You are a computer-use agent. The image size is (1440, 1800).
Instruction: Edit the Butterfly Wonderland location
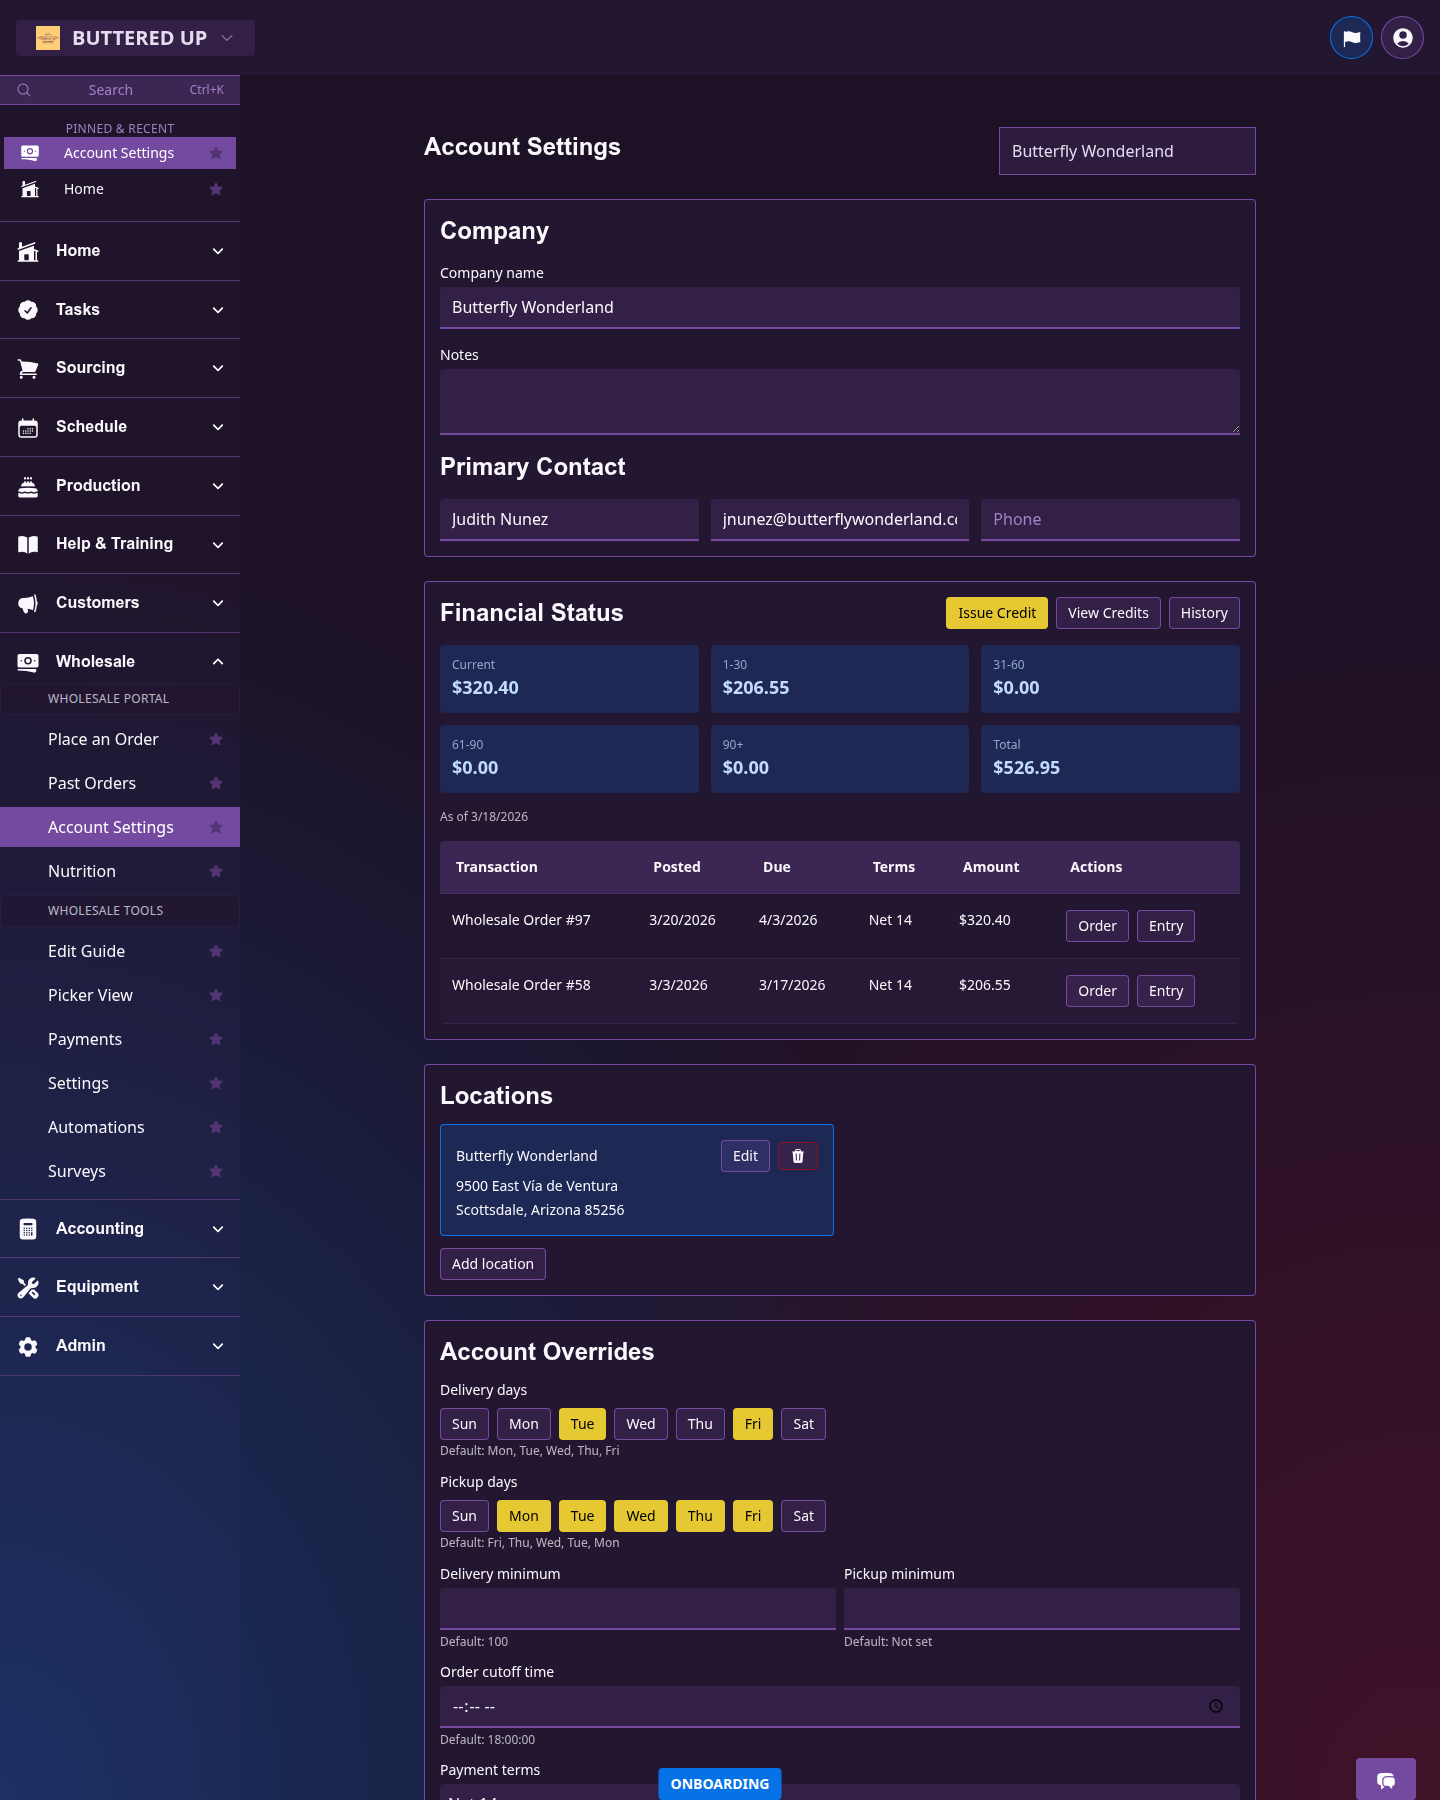click(745, 1156)
